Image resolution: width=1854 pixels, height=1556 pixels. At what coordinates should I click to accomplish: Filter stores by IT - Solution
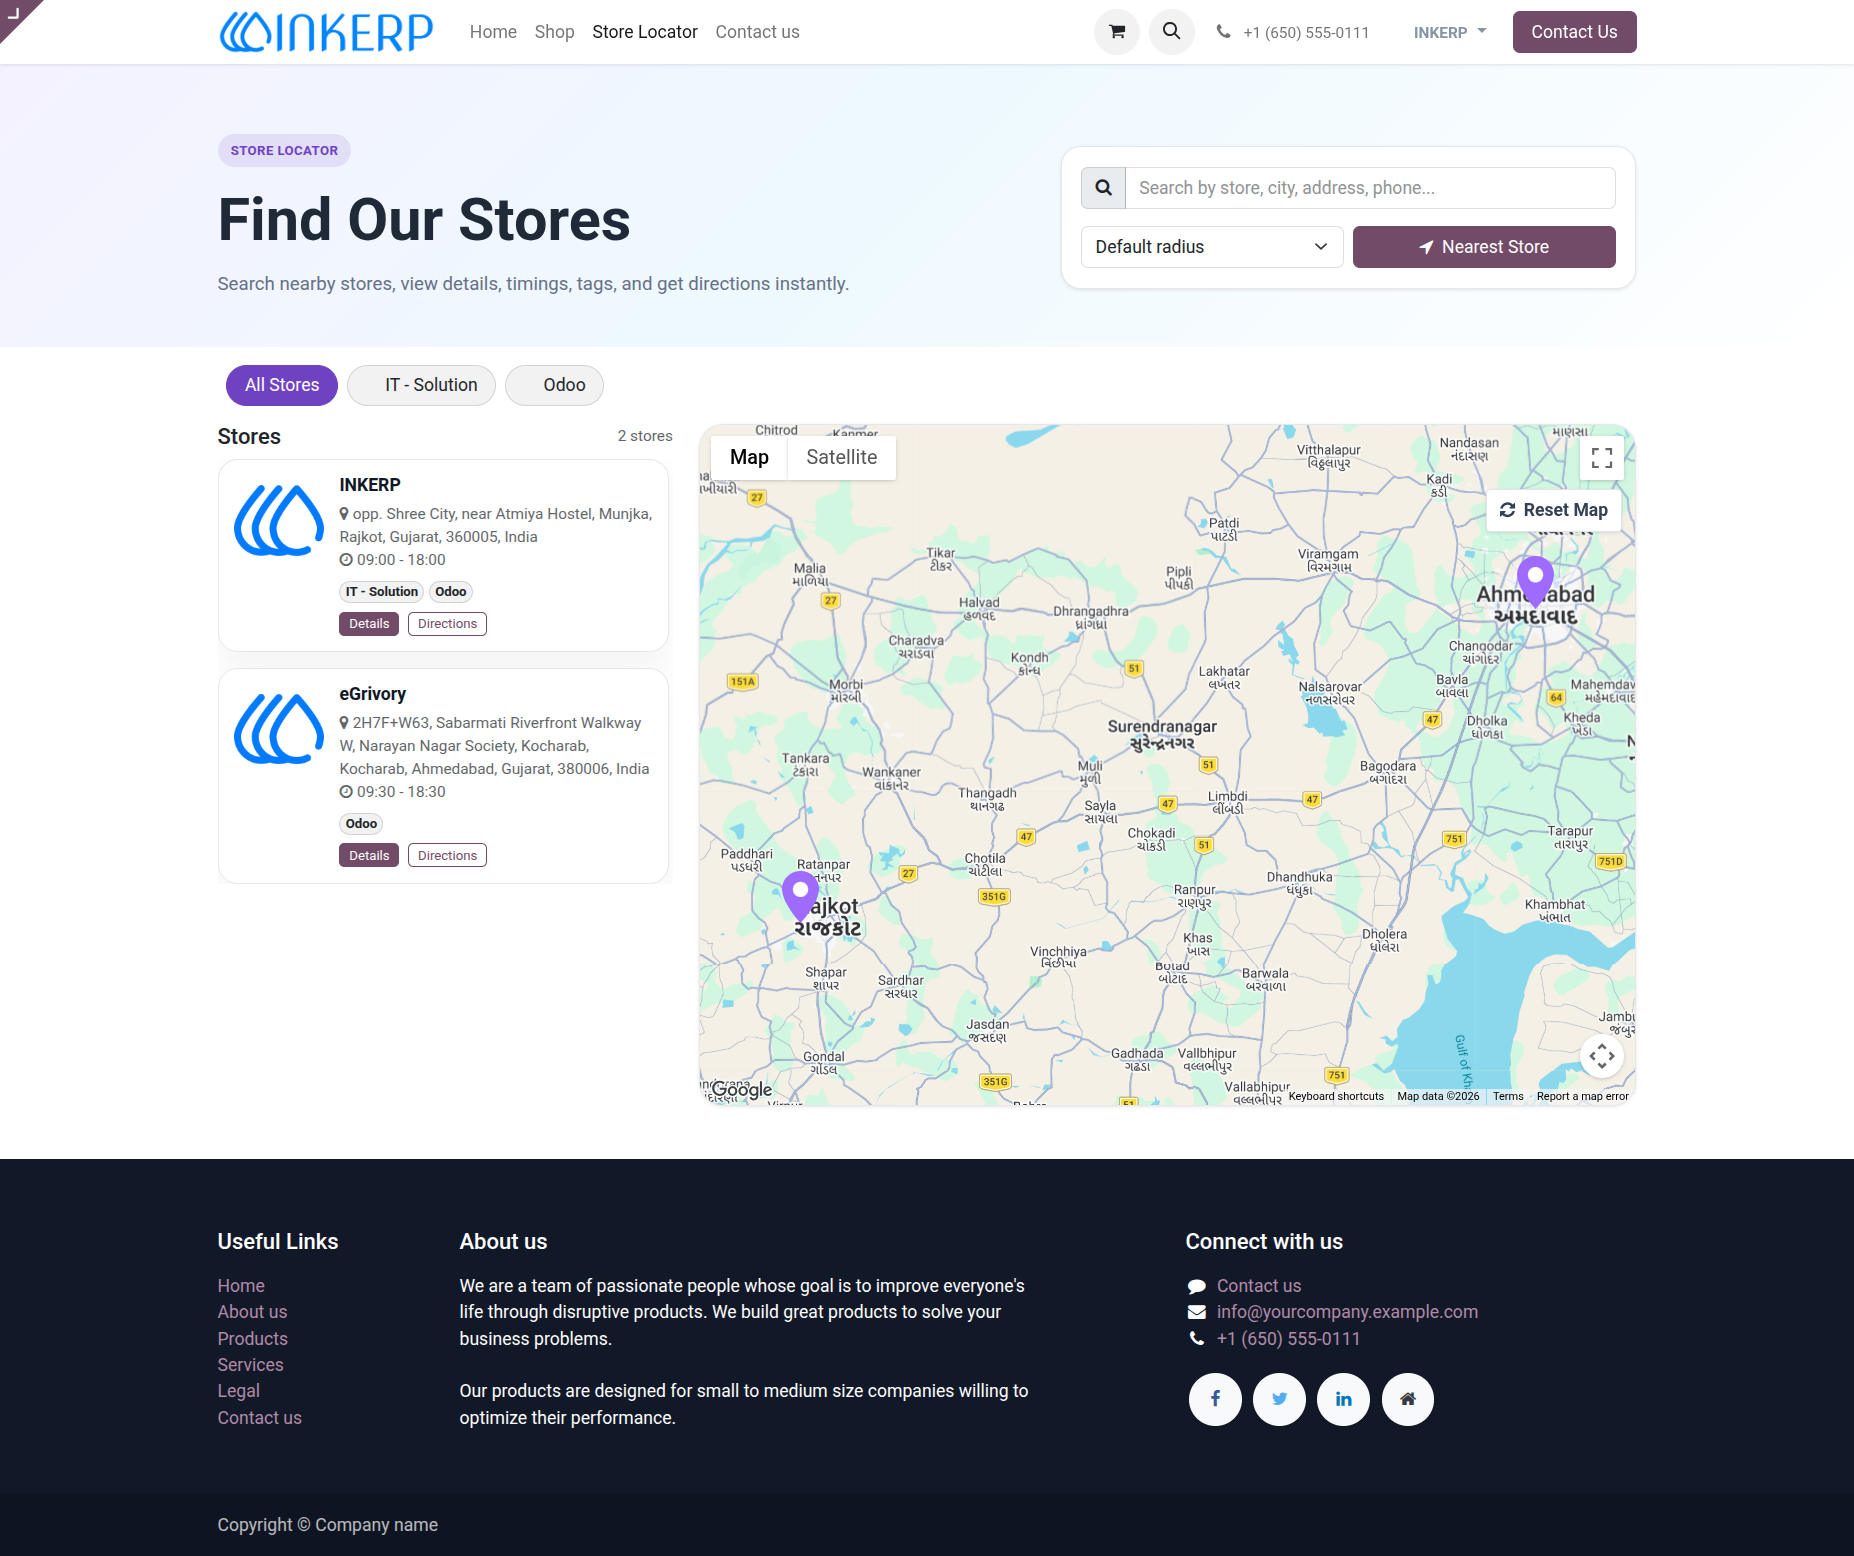(421, 385)
